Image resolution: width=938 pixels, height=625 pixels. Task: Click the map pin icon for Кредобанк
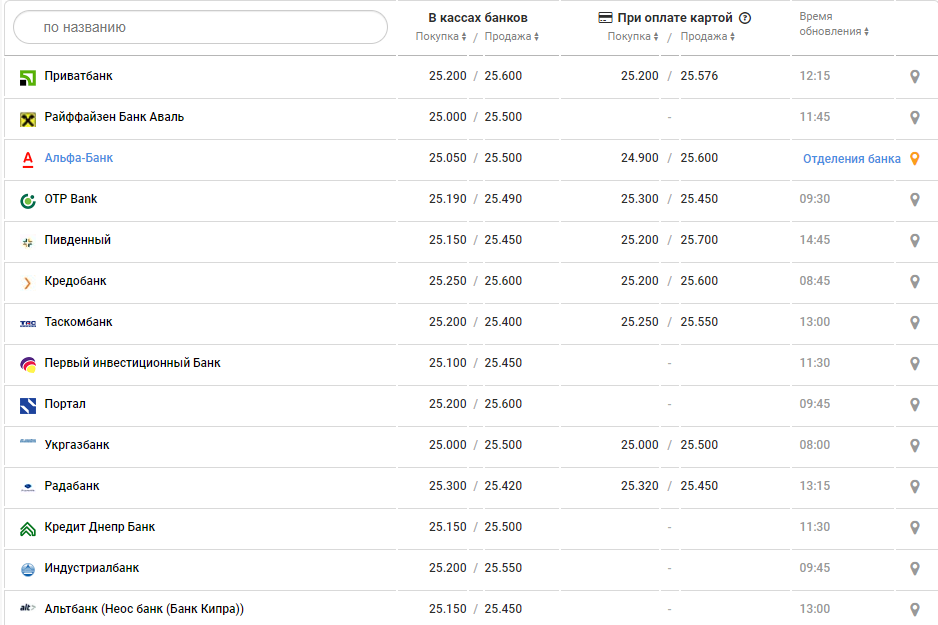tap(914, 282)
